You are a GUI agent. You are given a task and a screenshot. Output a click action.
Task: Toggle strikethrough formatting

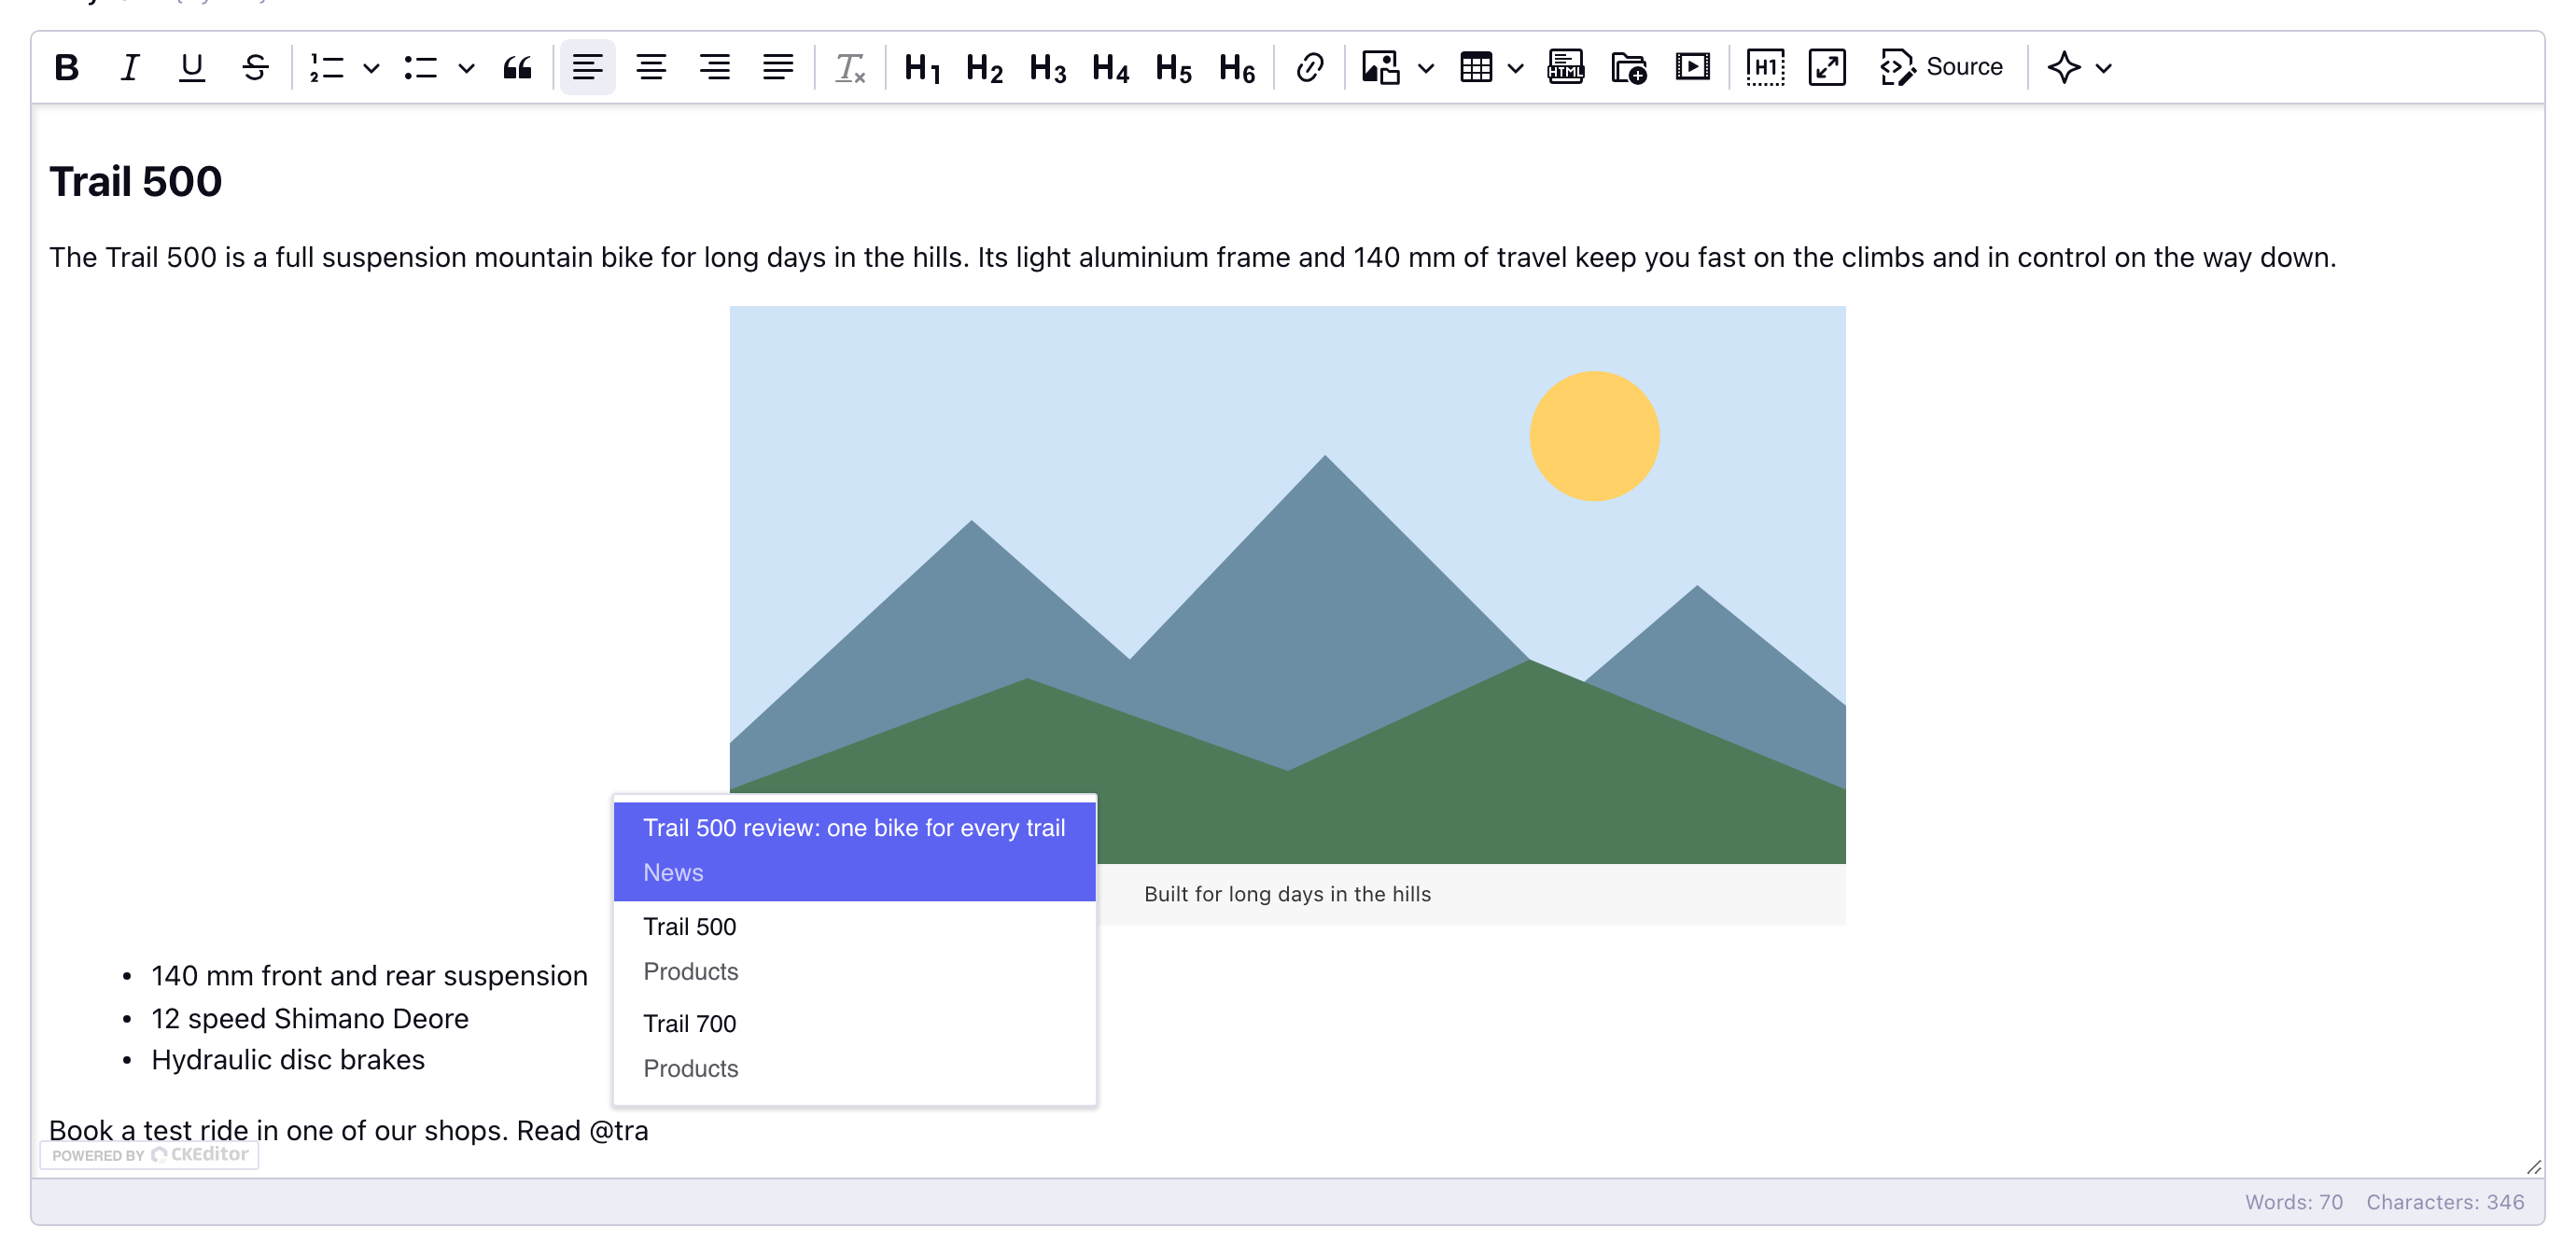pos(255,67)
